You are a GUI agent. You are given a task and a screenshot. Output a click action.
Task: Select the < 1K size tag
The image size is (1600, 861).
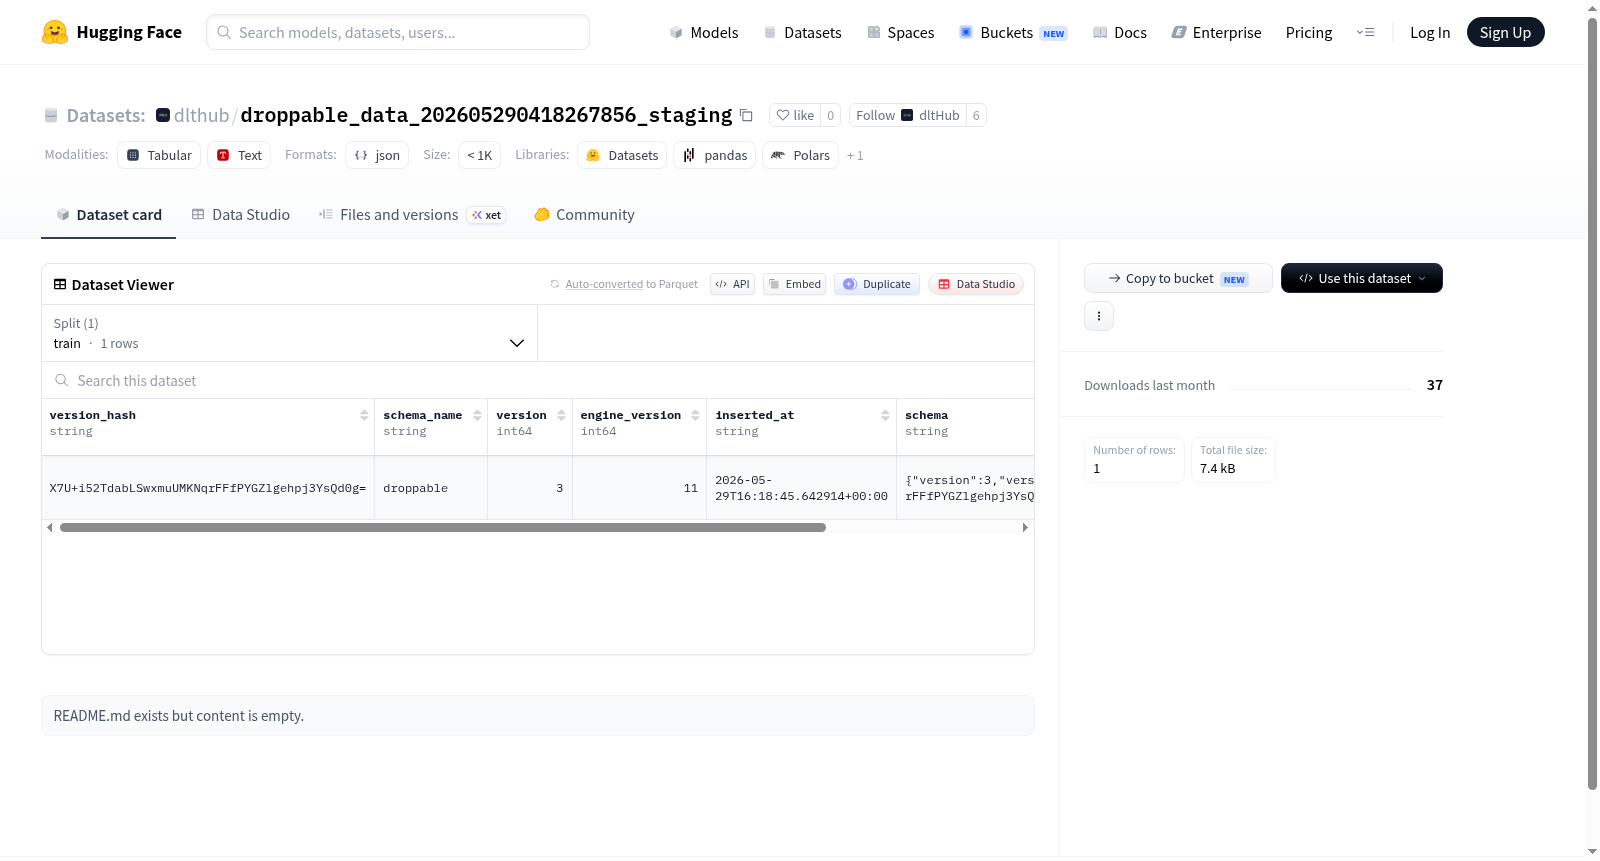click(480, 155)
